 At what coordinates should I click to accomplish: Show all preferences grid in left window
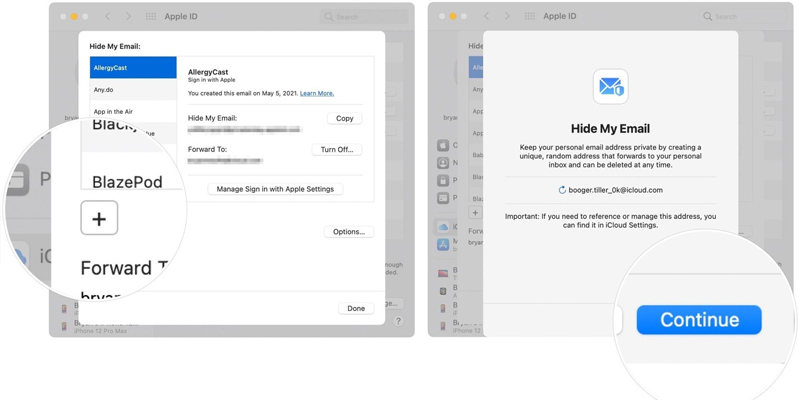151,16
